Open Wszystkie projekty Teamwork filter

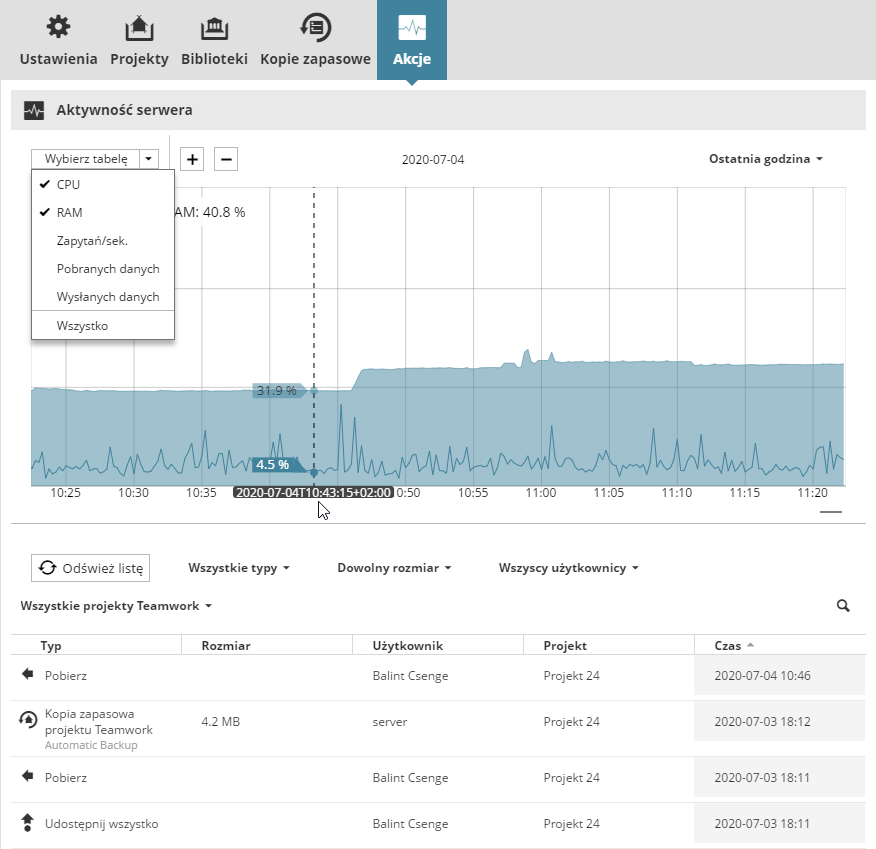tap(116, 606)
